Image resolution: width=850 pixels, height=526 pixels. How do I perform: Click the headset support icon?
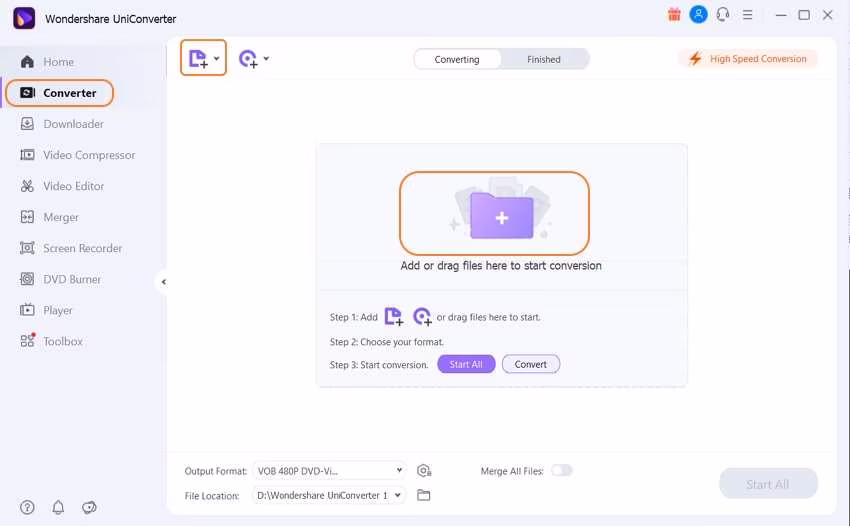723,15
